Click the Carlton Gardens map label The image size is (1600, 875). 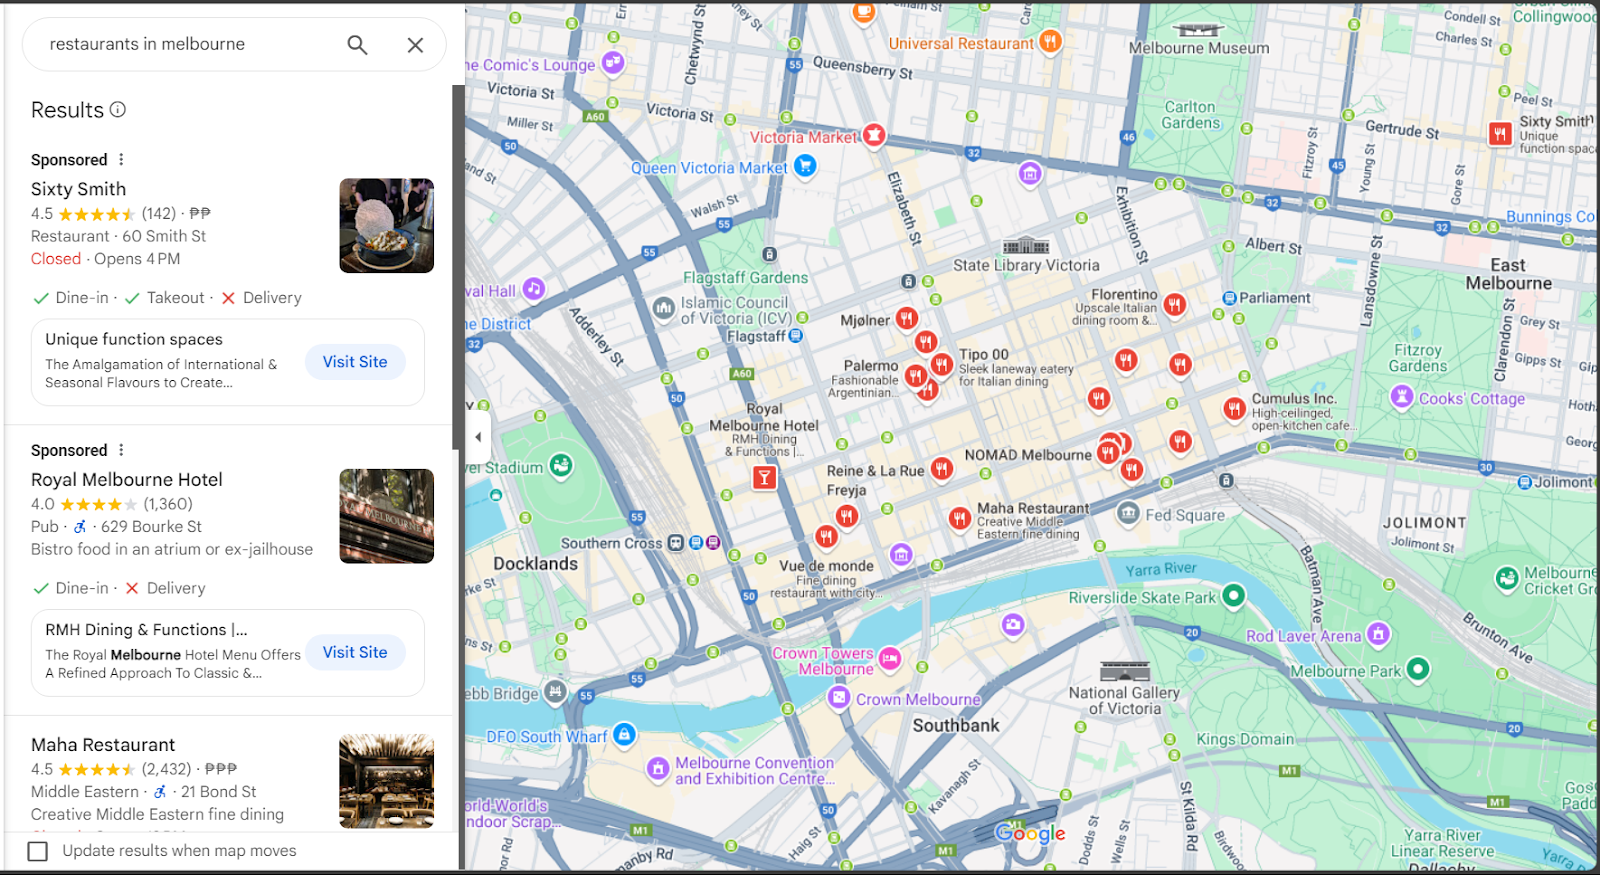click(1191, 115)
